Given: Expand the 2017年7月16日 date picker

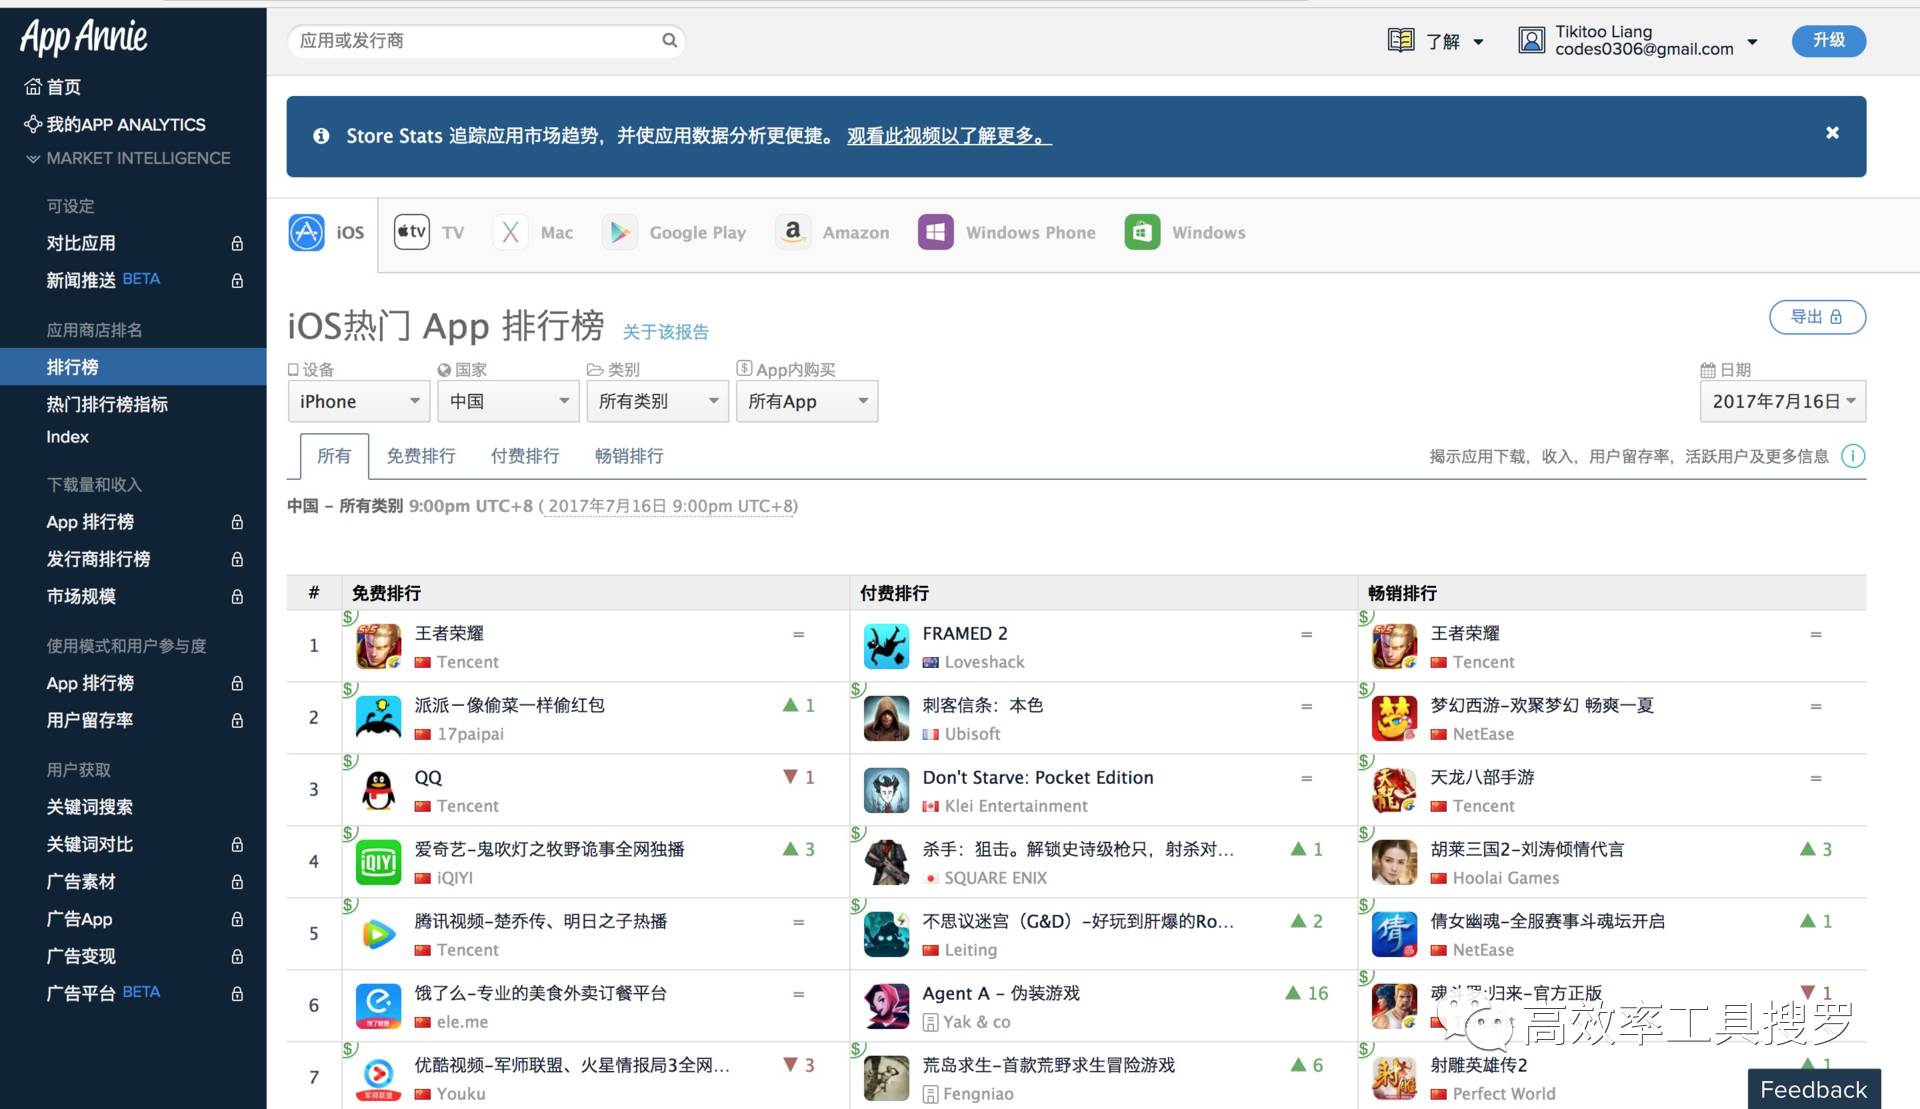Looking at the screenshot, I should (1782, 401).
